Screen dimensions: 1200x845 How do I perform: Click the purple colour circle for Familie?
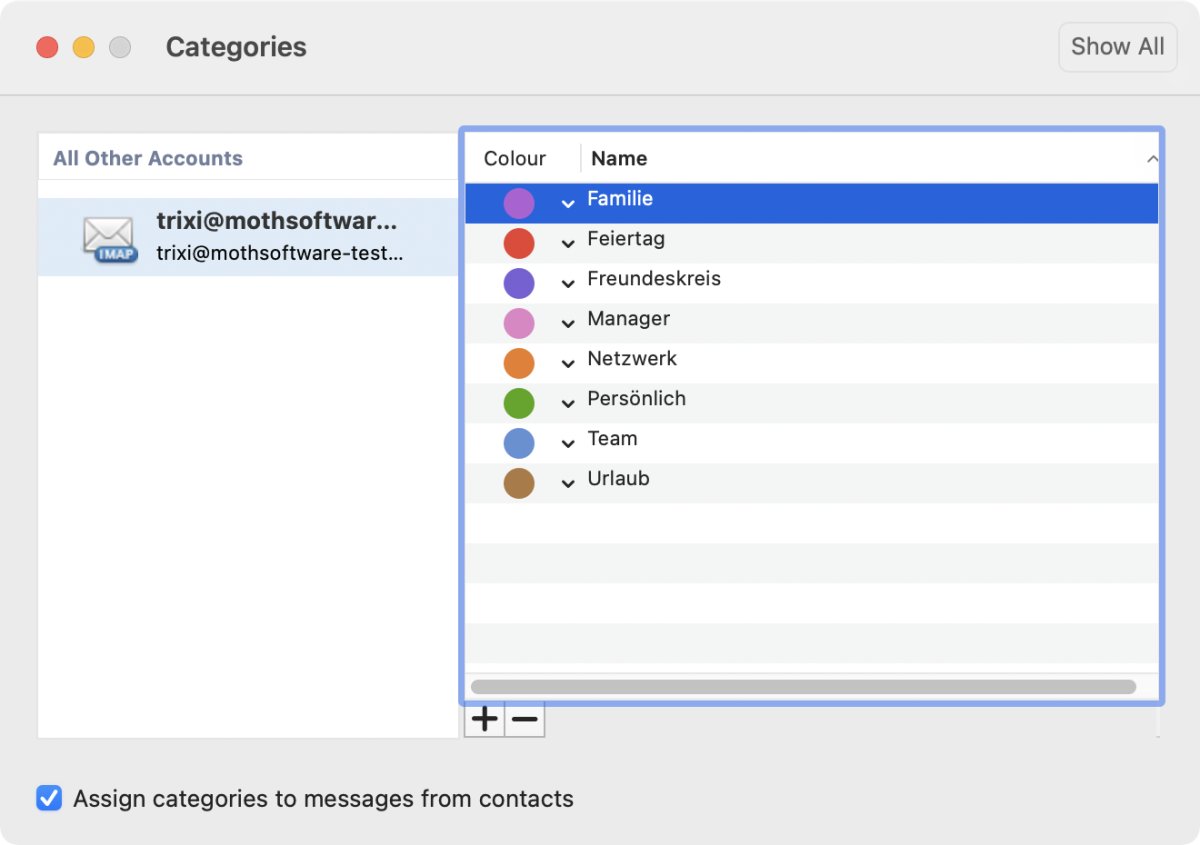(518, 203)
